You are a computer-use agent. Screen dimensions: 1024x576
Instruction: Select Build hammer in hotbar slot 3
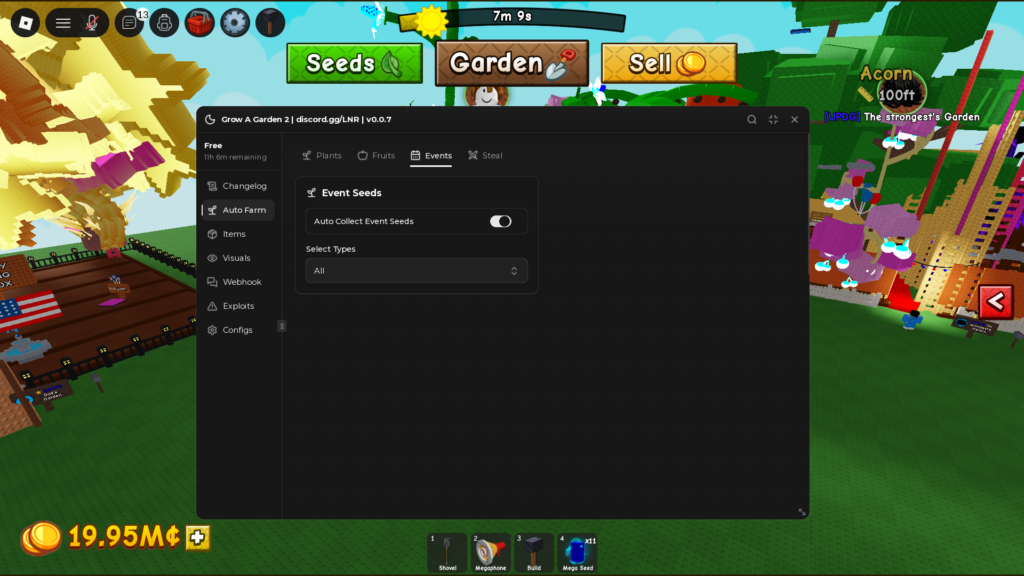coord(534,552)
